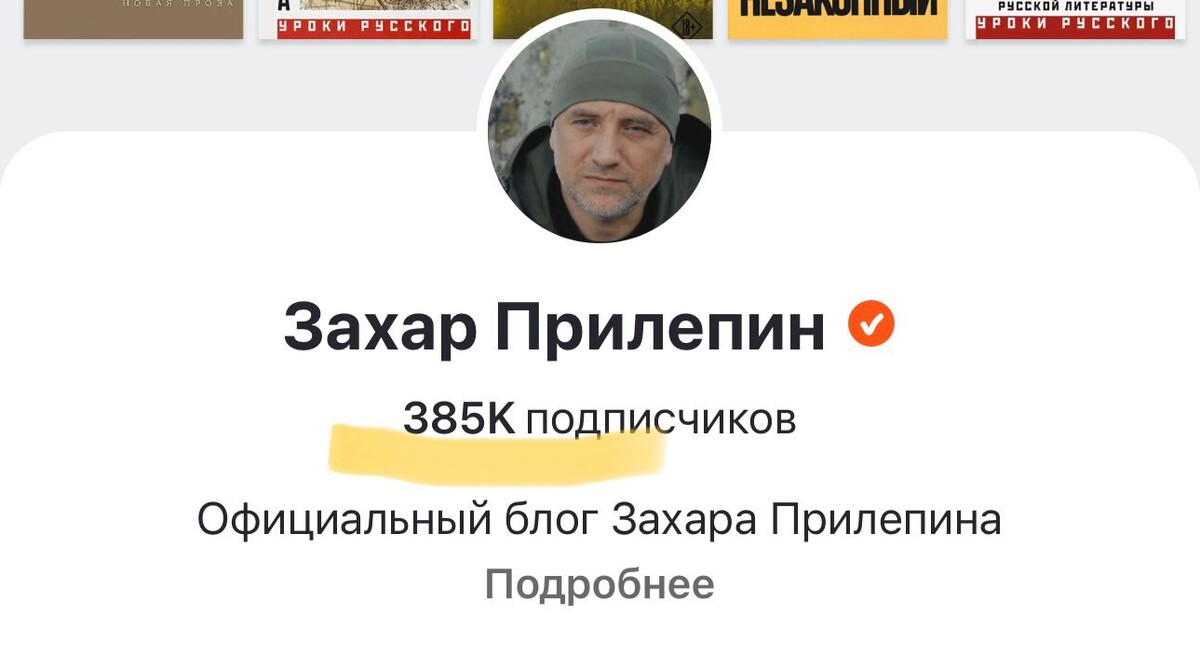Open the '385K' subscriber count

point(459,419)
